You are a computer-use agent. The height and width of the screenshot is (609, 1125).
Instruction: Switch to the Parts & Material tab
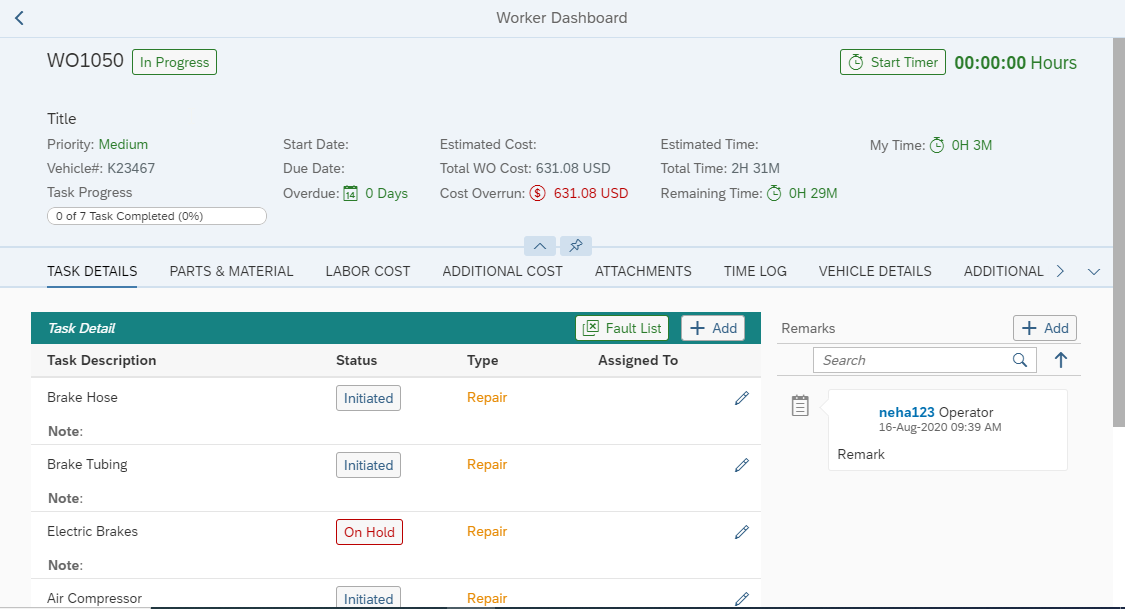(x=231, y=271)
